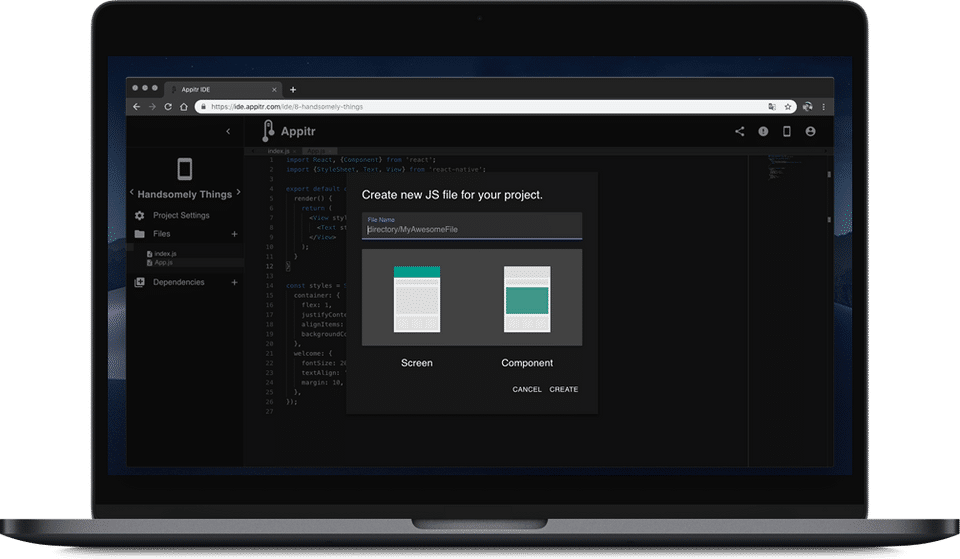
Task: Switch to the index.js editor tab
Action: tap(279, 151)
